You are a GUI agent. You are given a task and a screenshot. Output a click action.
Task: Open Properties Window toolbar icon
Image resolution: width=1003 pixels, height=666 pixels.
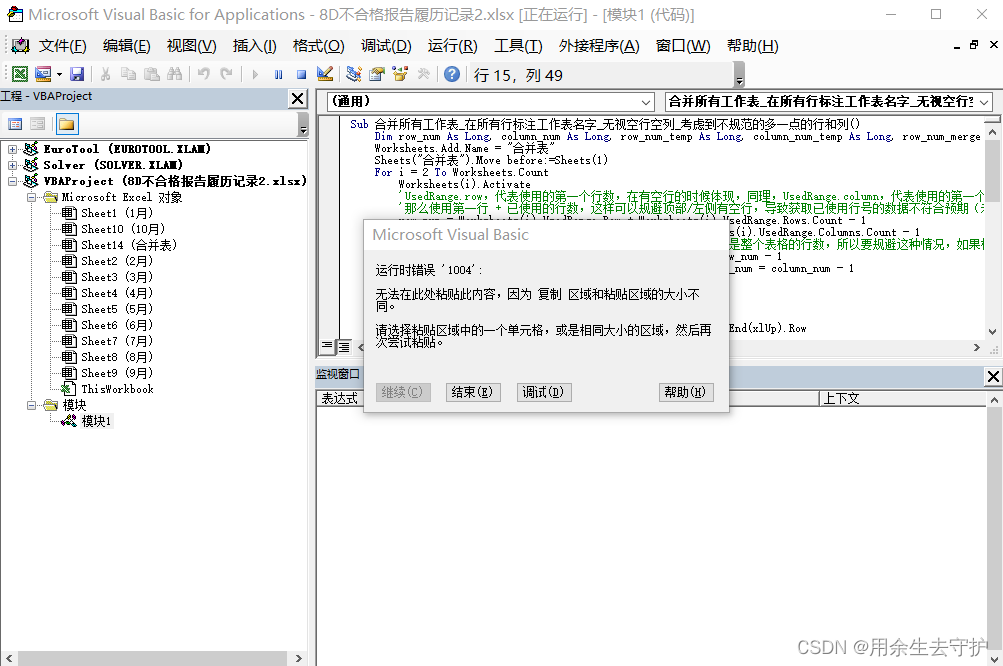coord(377,74)
